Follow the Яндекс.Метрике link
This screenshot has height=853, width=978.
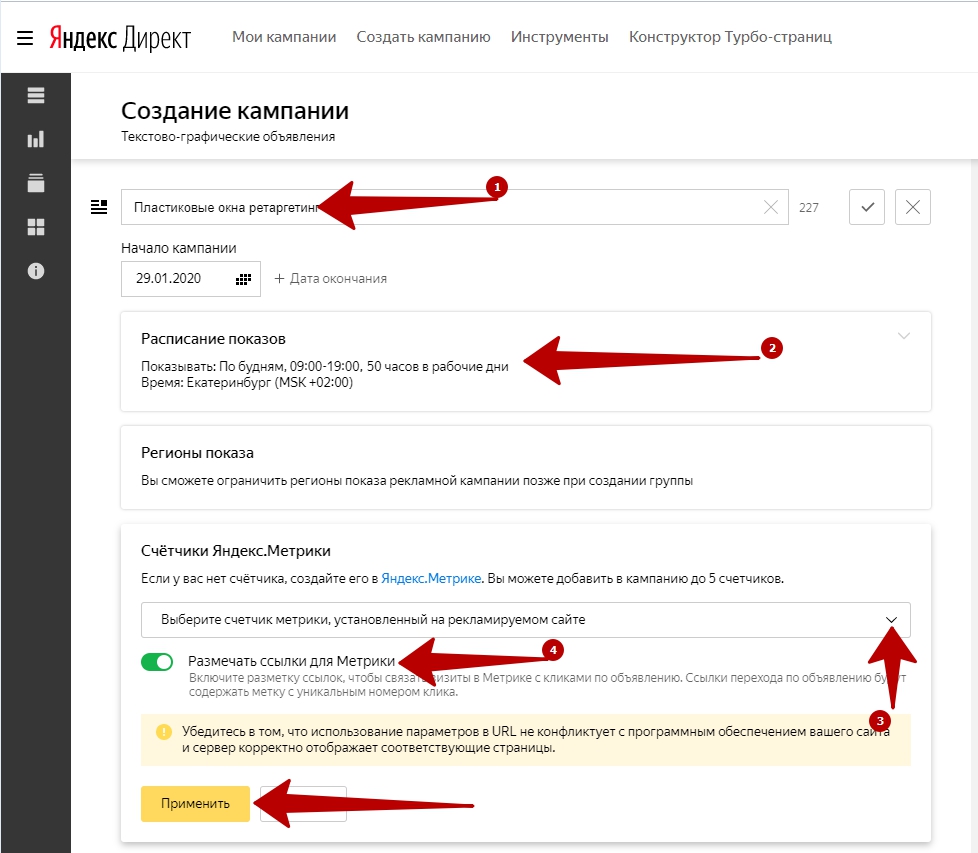(x=431, y=579)
